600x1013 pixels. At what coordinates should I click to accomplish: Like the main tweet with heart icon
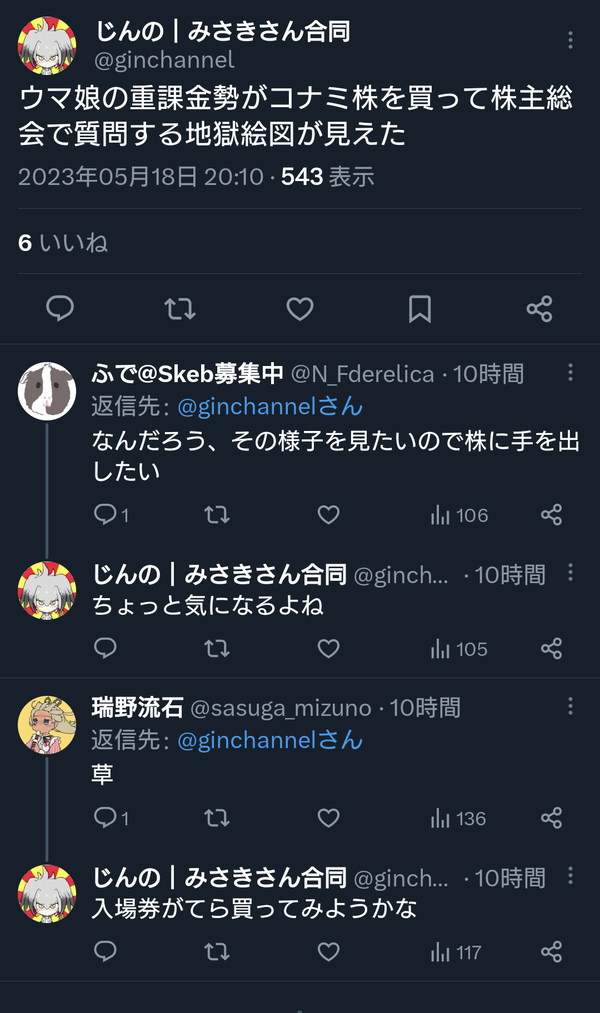(x=300, y=309)
